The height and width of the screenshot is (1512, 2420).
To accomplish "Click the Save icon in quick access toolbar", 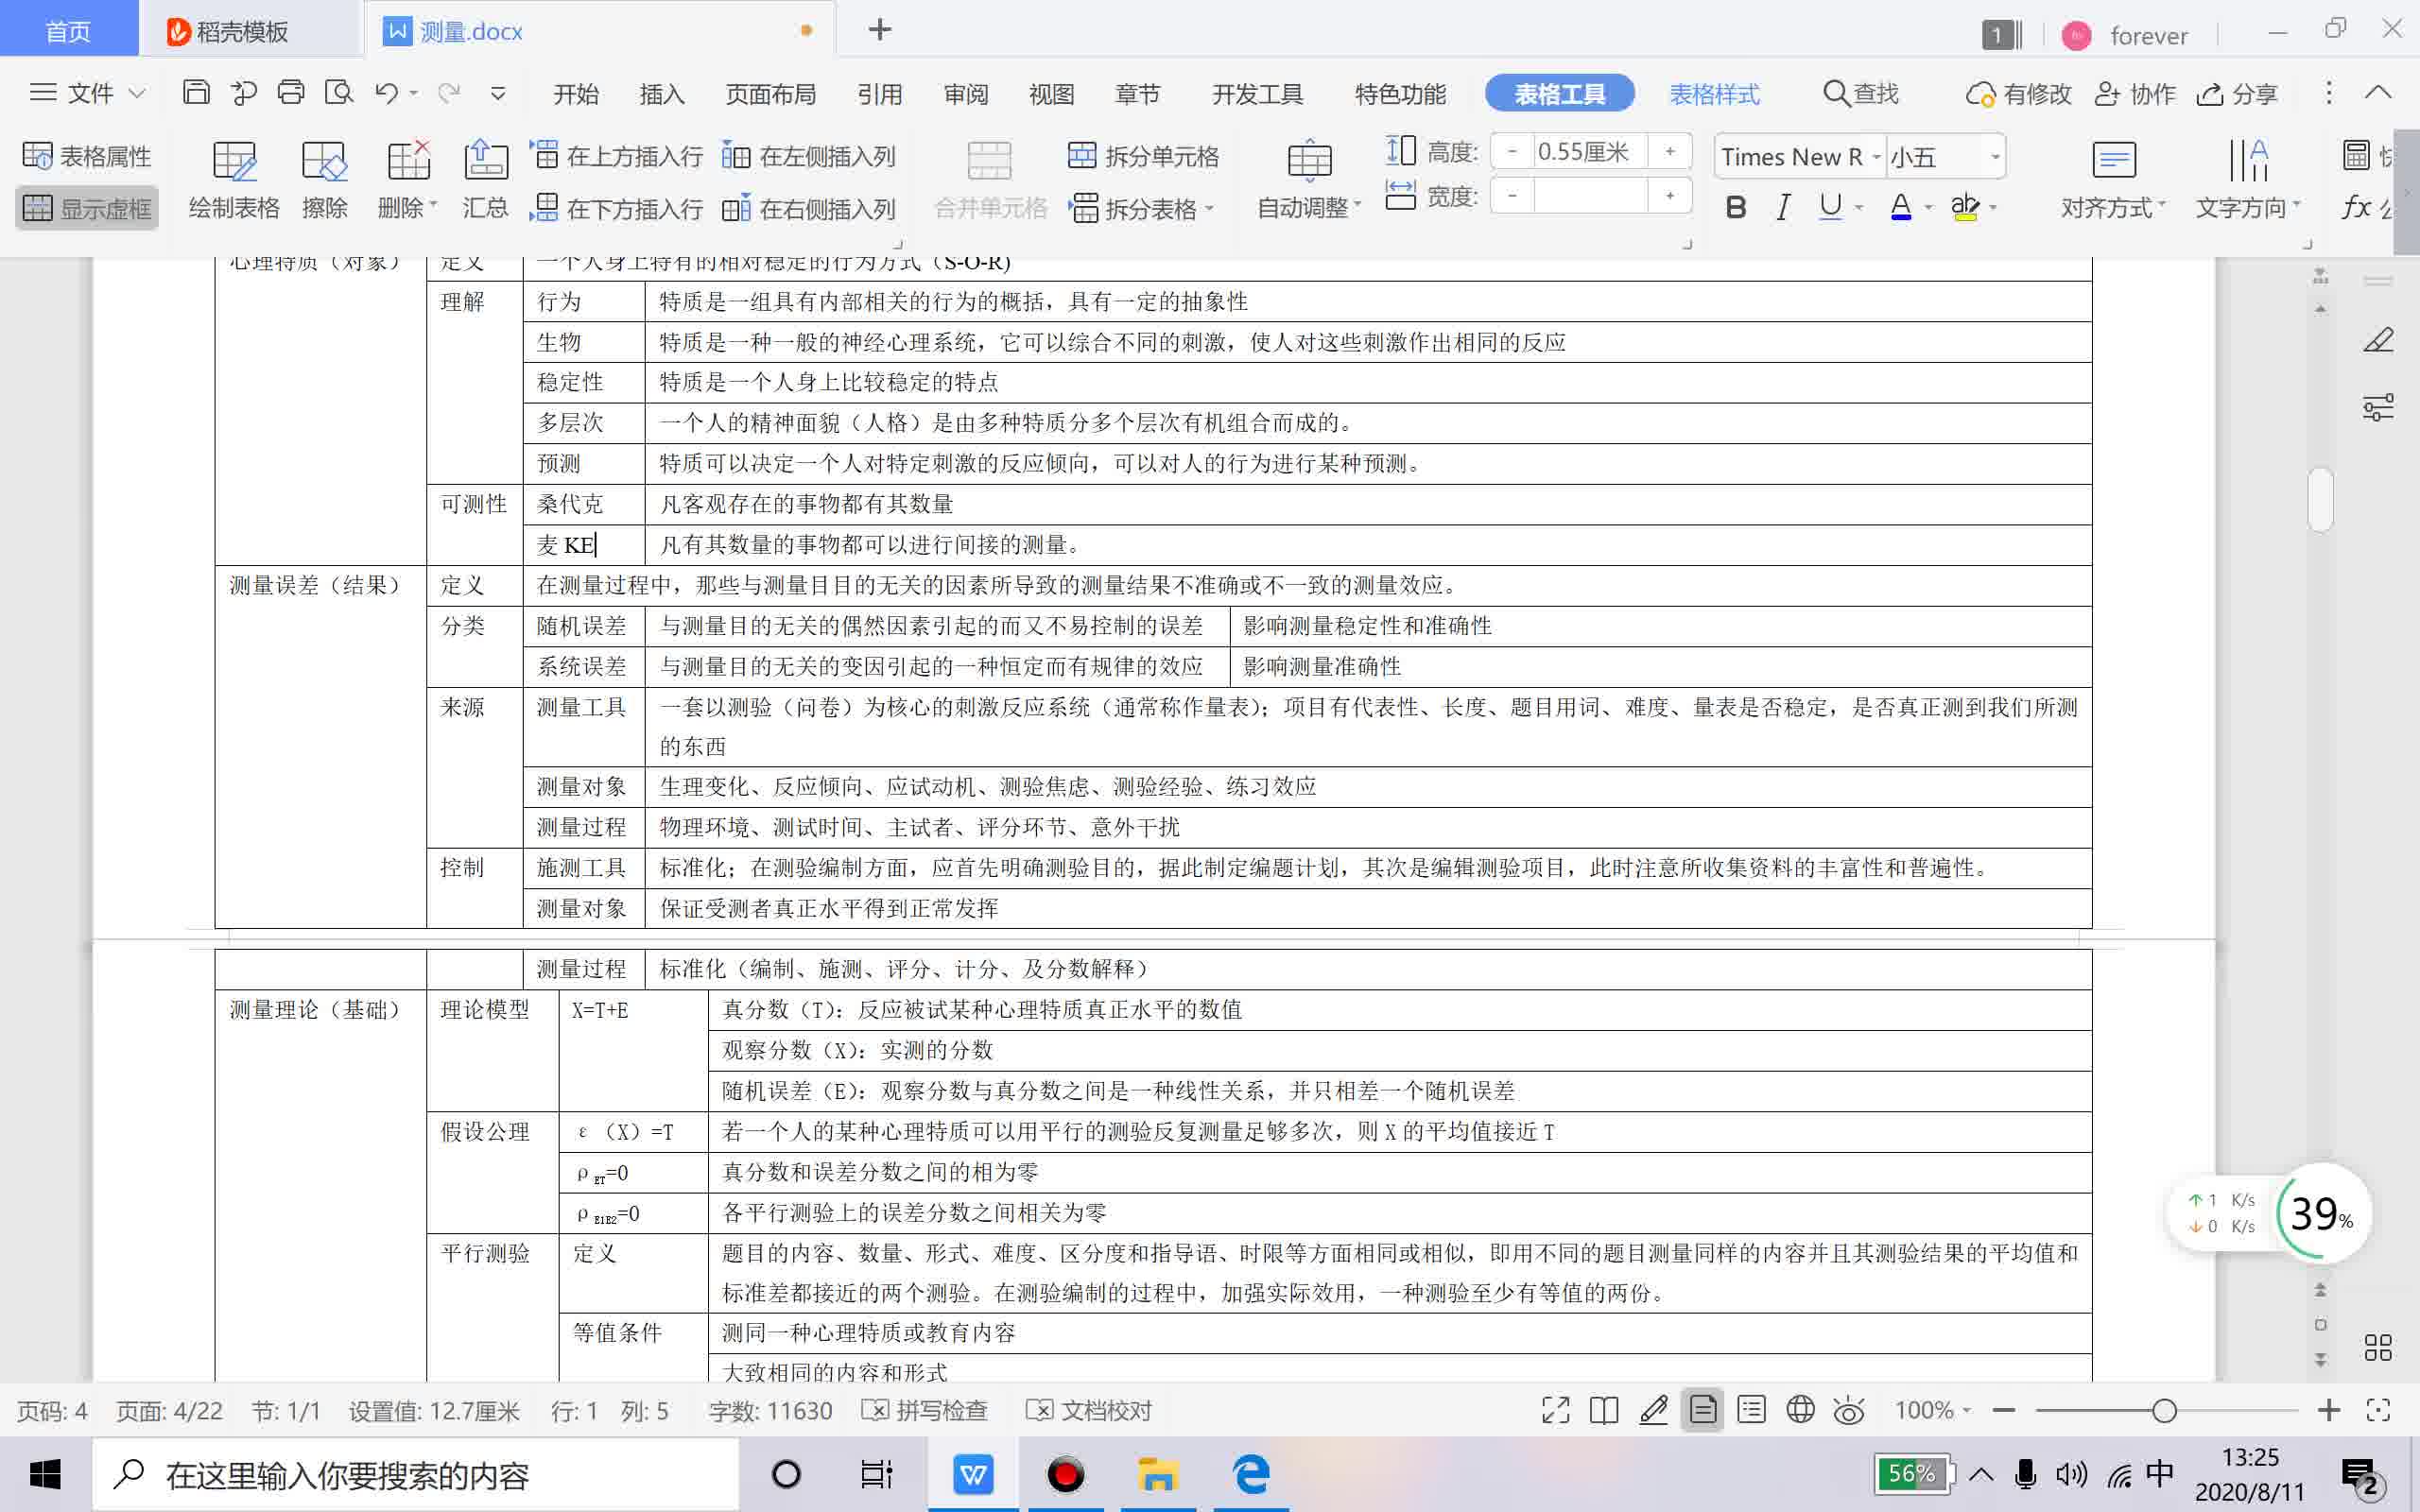I will coord(196,93).
